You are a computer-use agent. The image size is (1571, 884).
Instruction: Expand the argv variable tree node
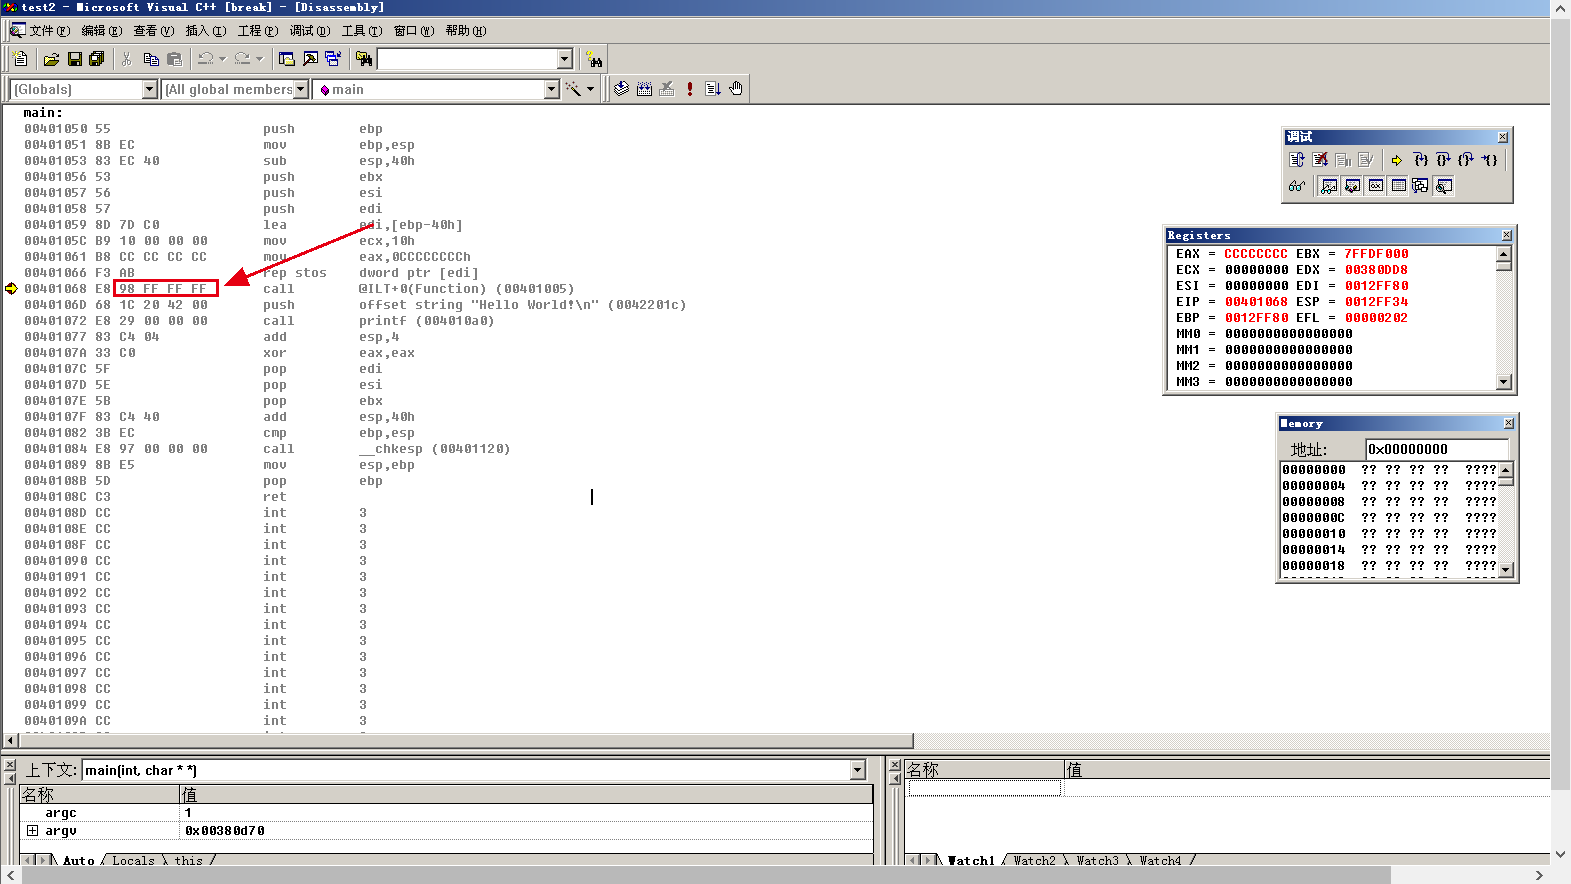33,831
